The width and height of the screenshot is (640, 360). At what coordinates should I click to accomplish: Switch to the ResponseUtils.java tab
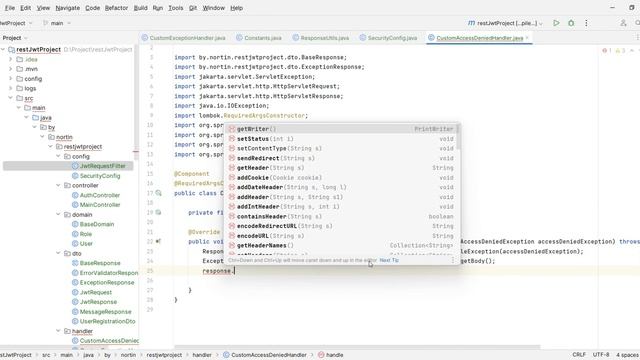(321, 38)
